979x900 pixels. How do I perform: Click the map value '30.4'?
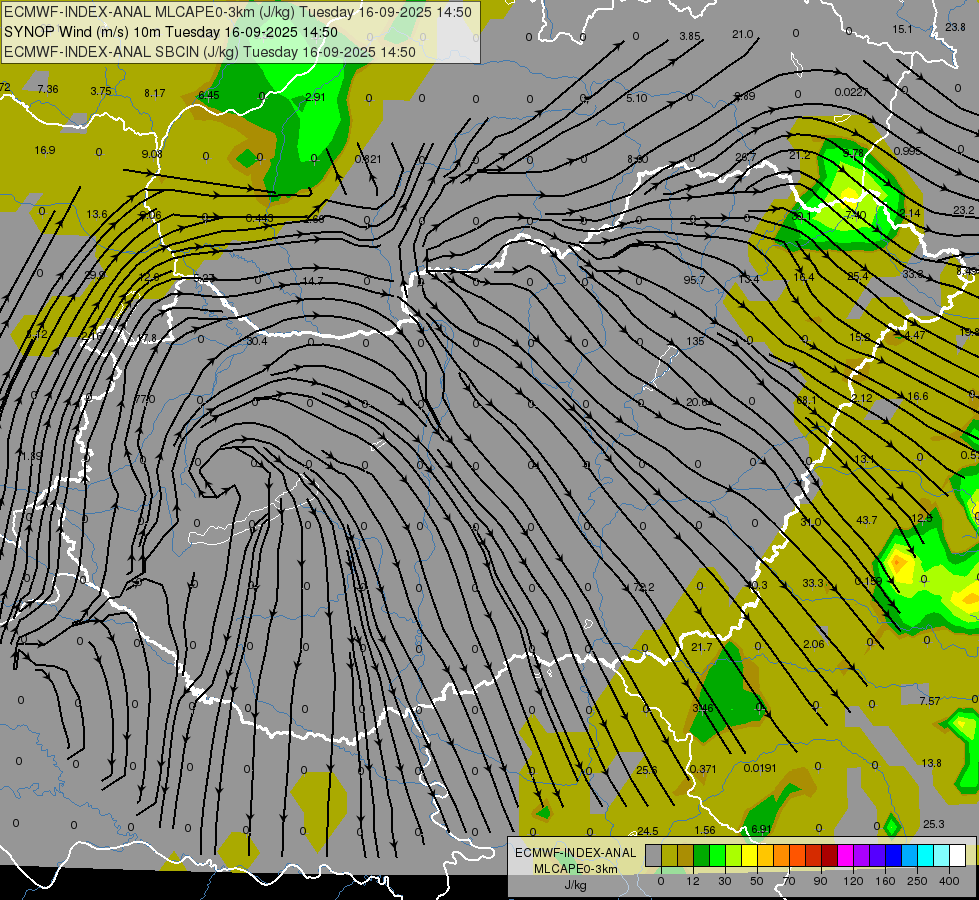pyautogui.click(x=256, y=340)
